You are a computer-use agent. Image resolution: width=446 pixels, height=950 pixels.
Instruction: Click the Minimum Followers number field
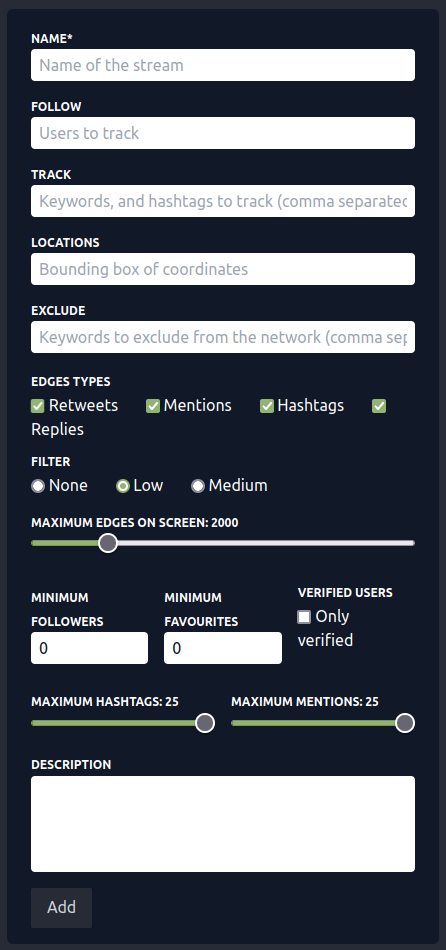[x=90, y=648]
